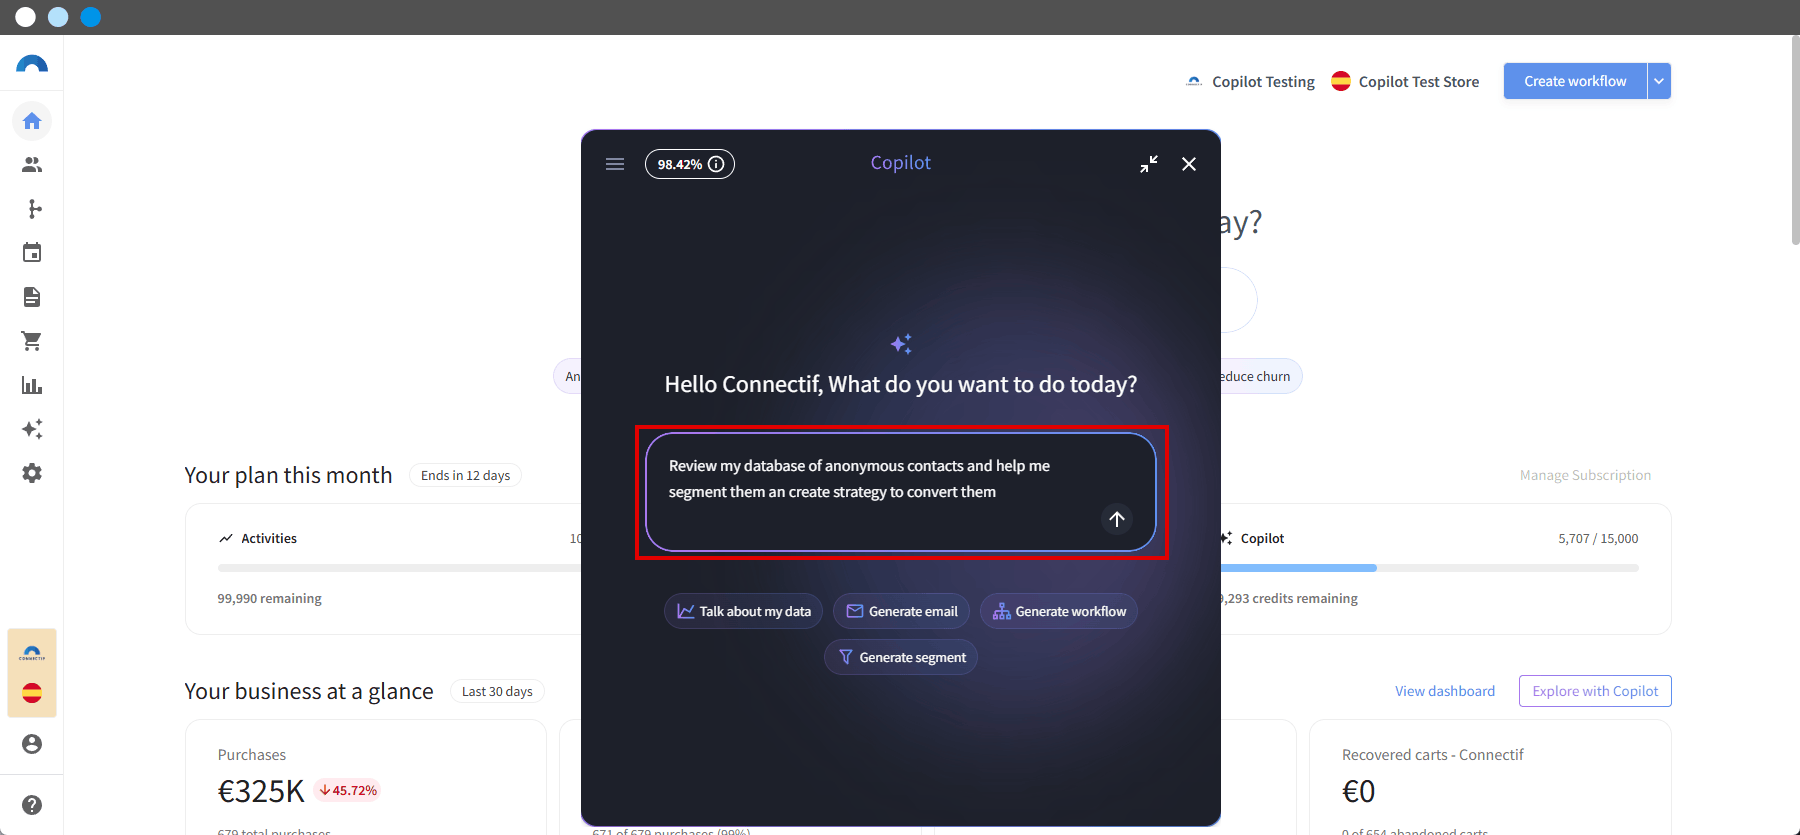The height and width of the screenshot is (835, 1800).
Task: Open the Copilot Testing account selector
Action: 1250,82
